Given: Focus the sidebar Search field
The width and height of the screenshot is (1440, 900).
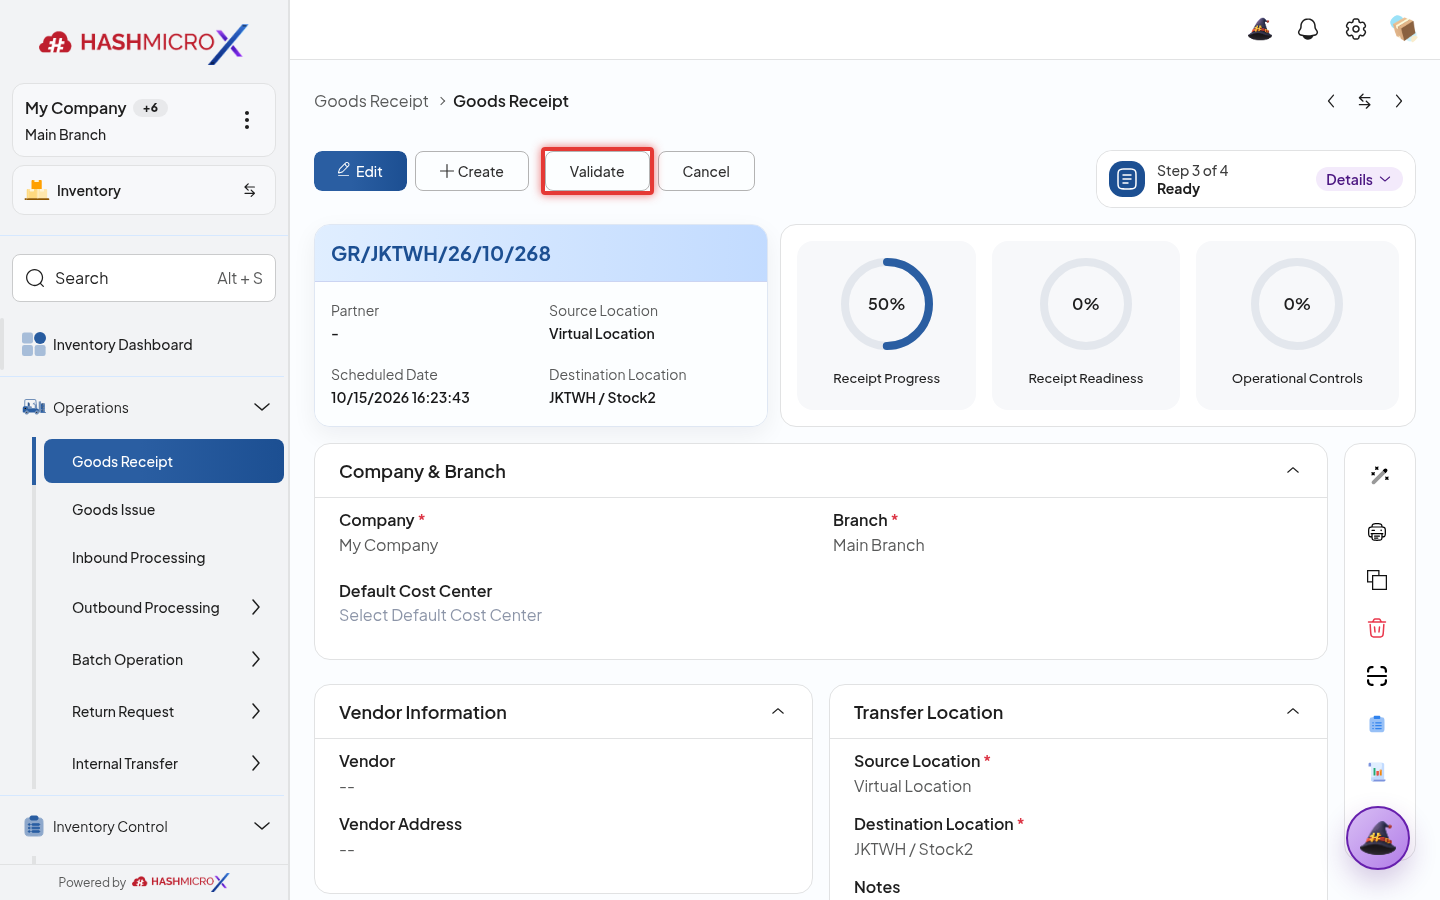Looking at the screenshot, I should [x=144, y=278].
